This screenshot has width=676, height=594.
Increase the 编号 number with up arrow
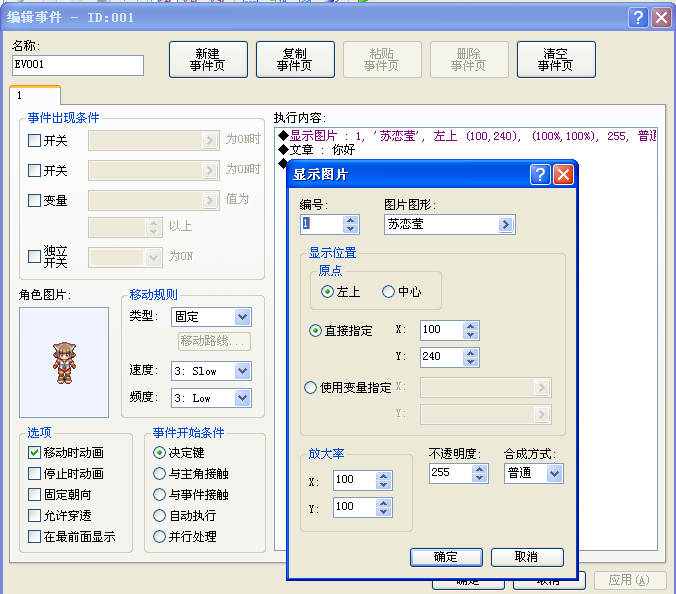[x=351, y=220]
